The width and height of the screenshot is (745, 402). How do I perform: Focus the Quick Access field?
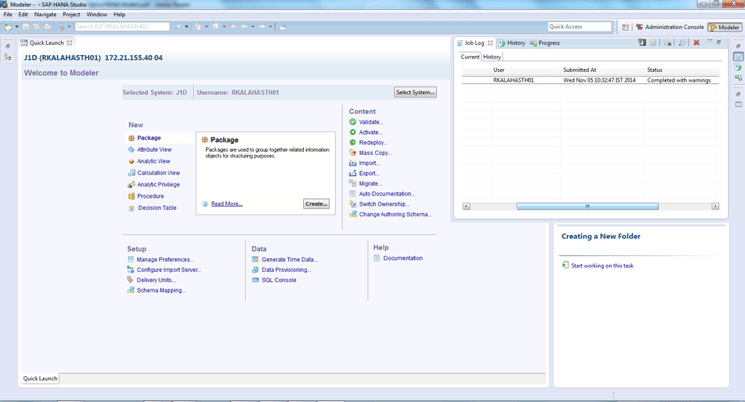click(580, 27)
